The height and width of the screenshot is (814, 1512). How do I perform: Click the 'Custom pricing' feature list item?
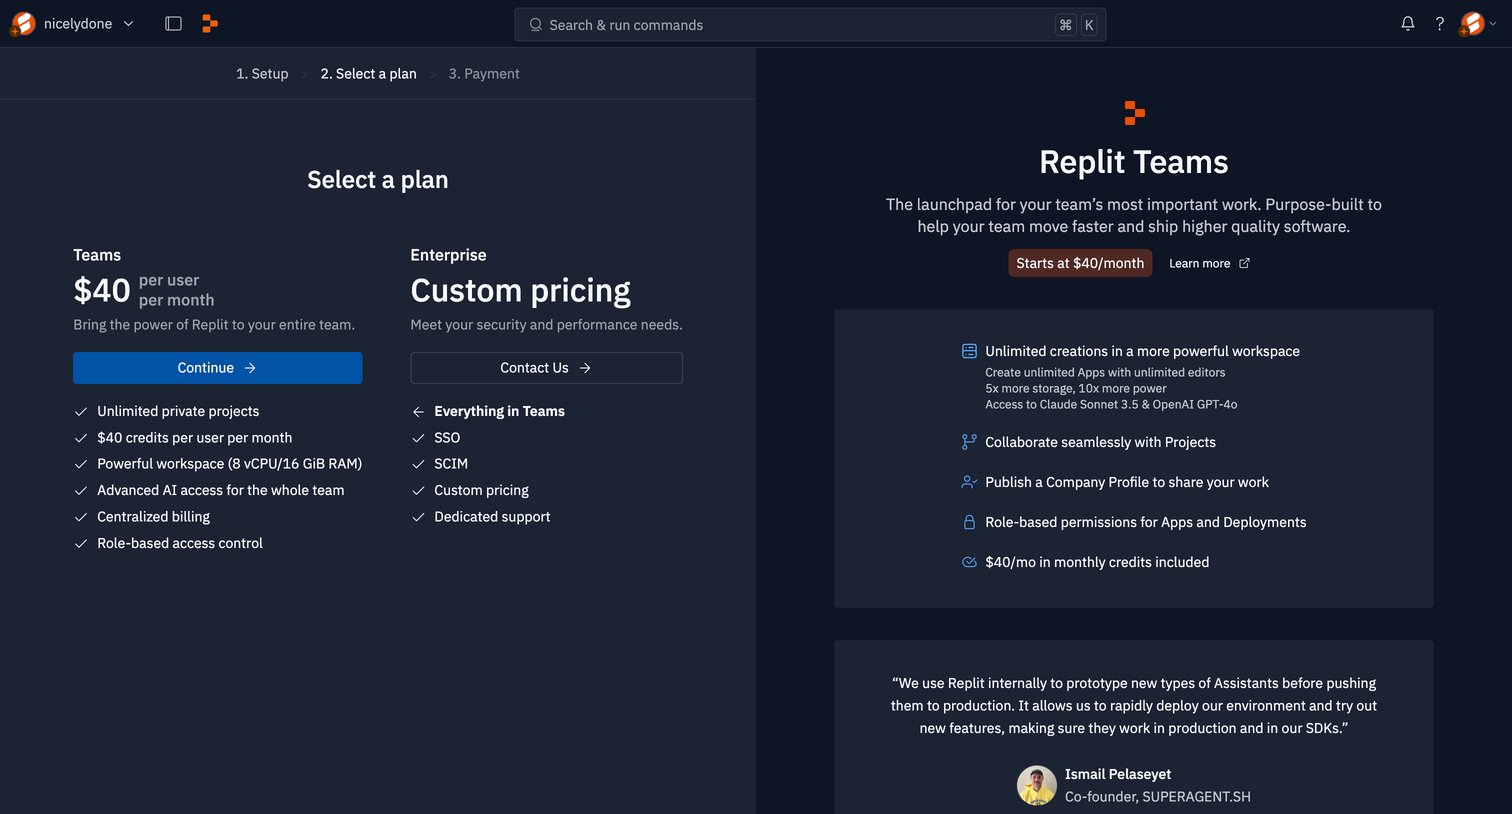click(x=482, y=490)
